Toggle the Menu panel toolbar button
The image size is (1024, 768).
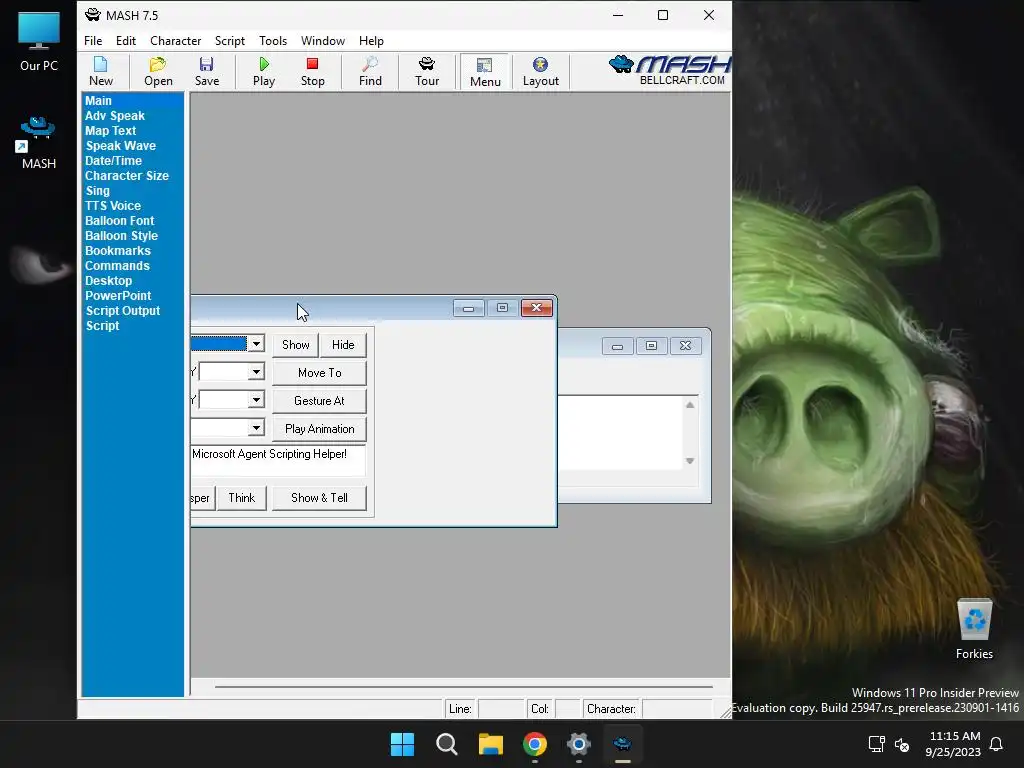tap(485, 72)
